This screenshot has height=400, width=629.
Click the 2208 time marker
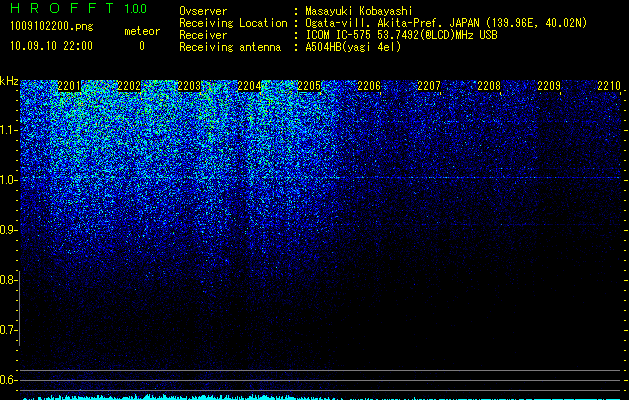489,86
